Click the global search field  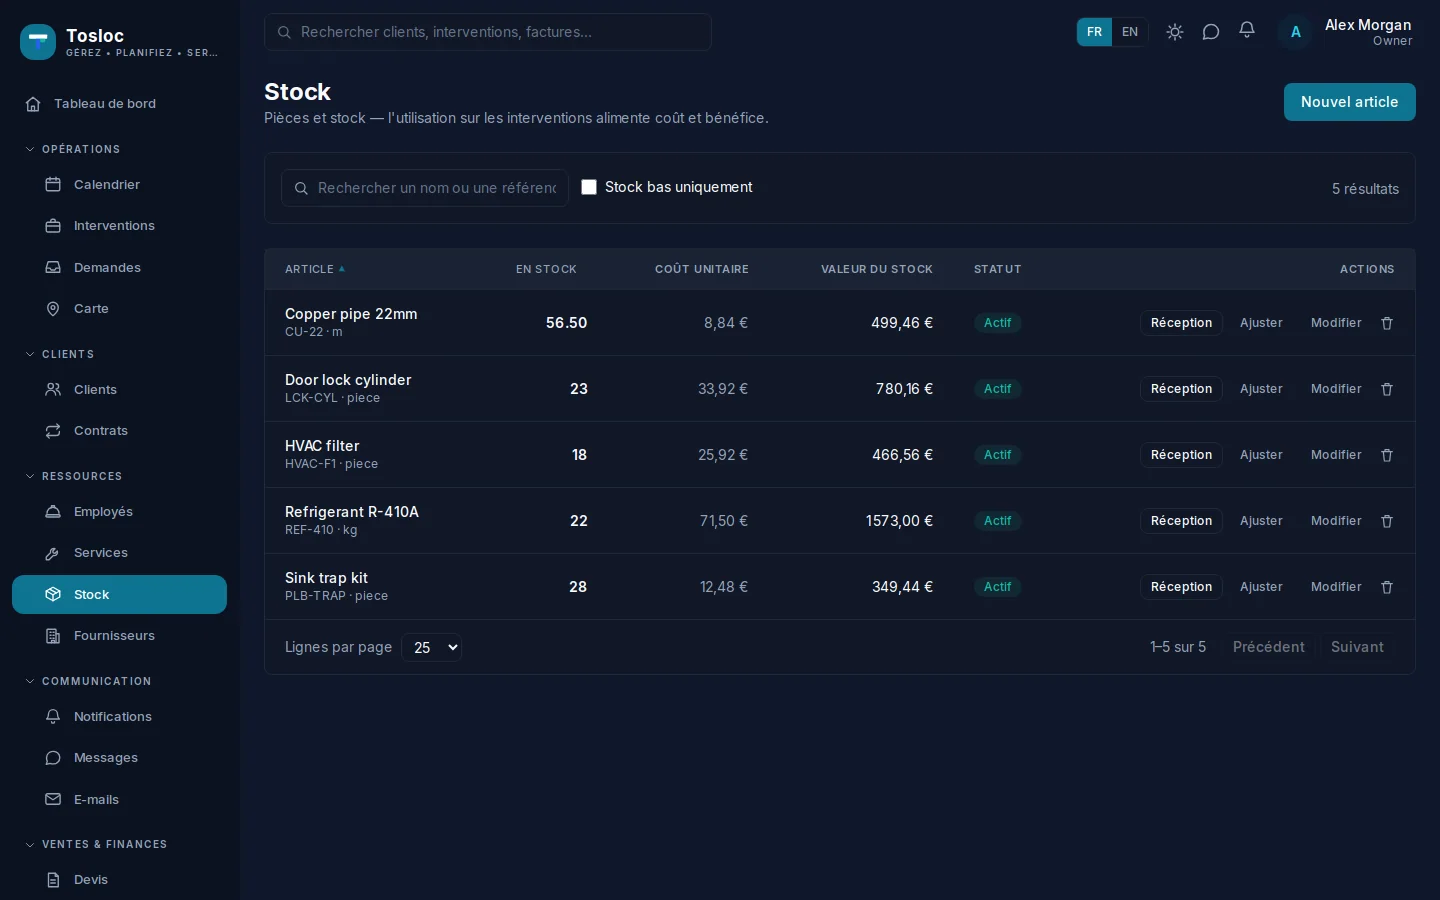click(x=488, y=32)
